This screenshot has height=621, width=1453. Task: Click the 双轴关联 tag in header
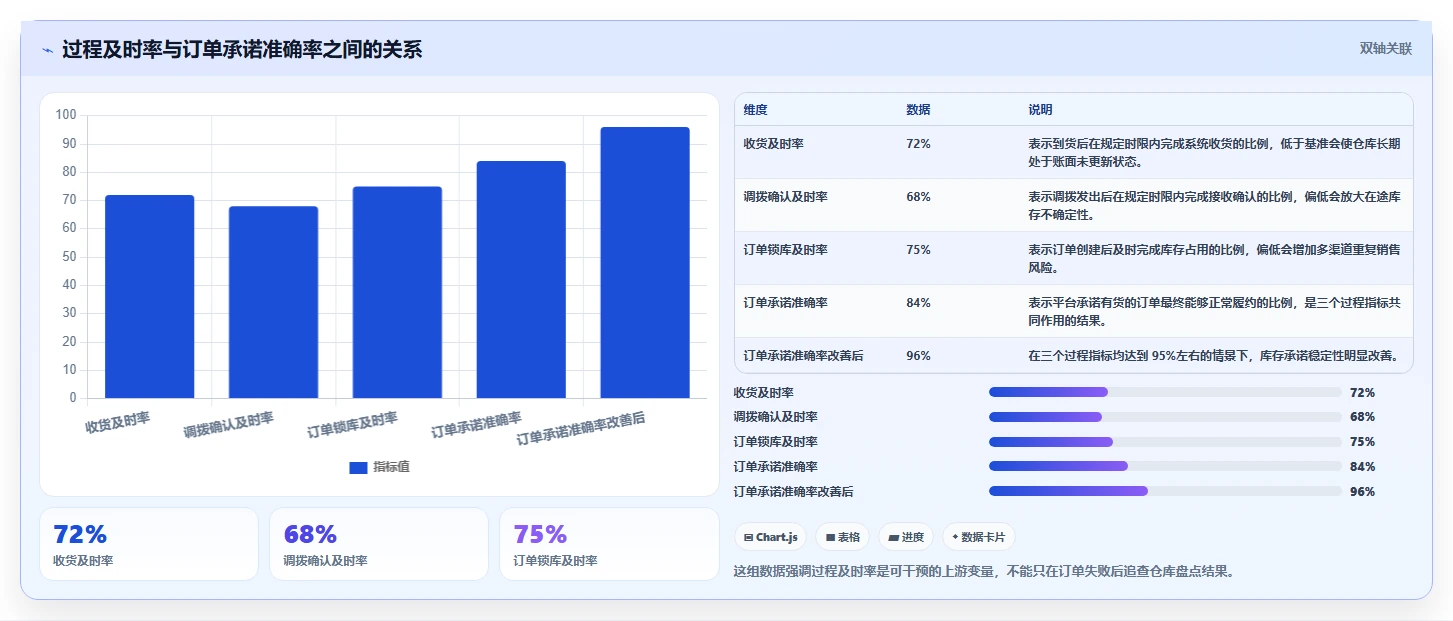(1385, 48)
